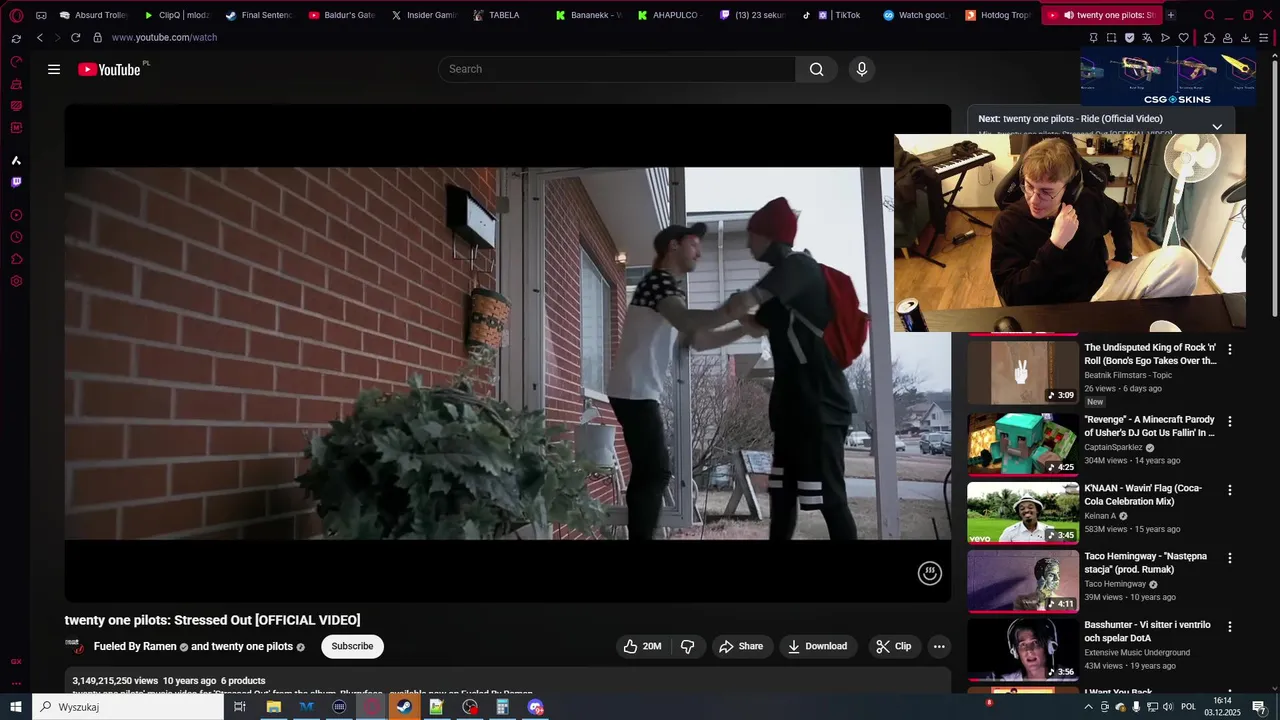Image resolution: width=1280 pixels, height=720 pixels.
Task: Go forward in browser history
Action: [x=57, y=37]
